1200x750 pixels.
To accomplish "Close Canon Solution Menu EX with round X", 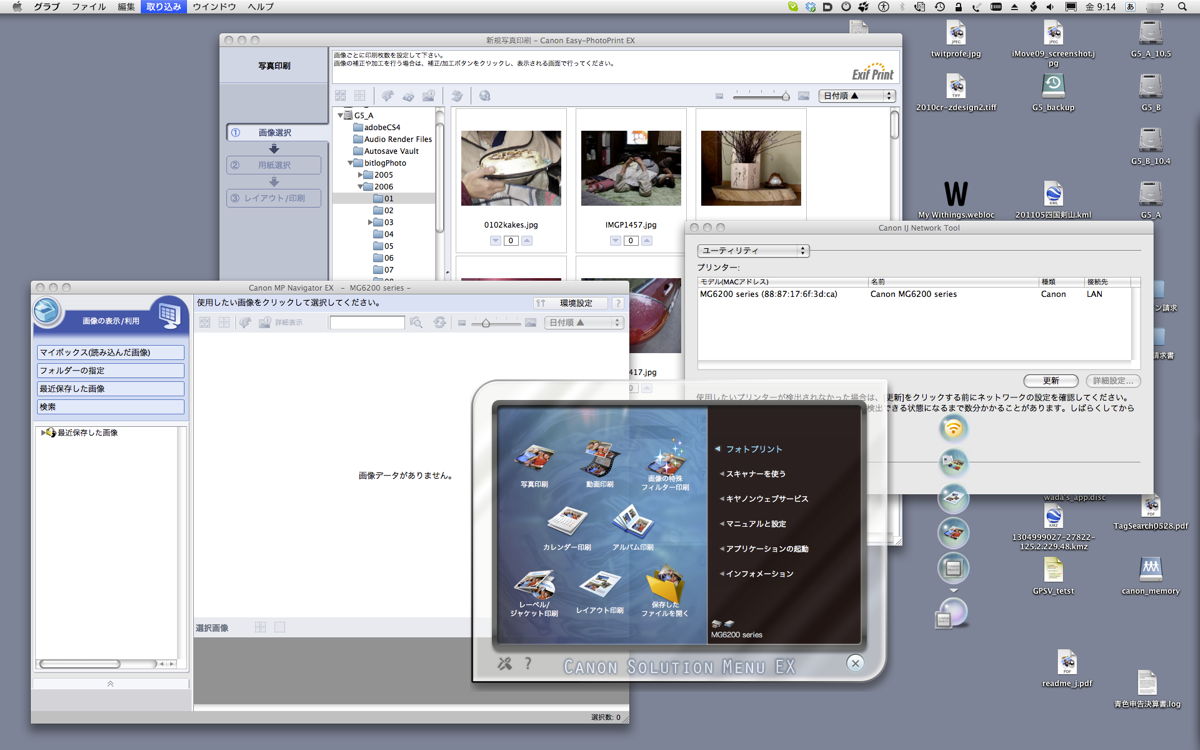I will tap(855, 662).
